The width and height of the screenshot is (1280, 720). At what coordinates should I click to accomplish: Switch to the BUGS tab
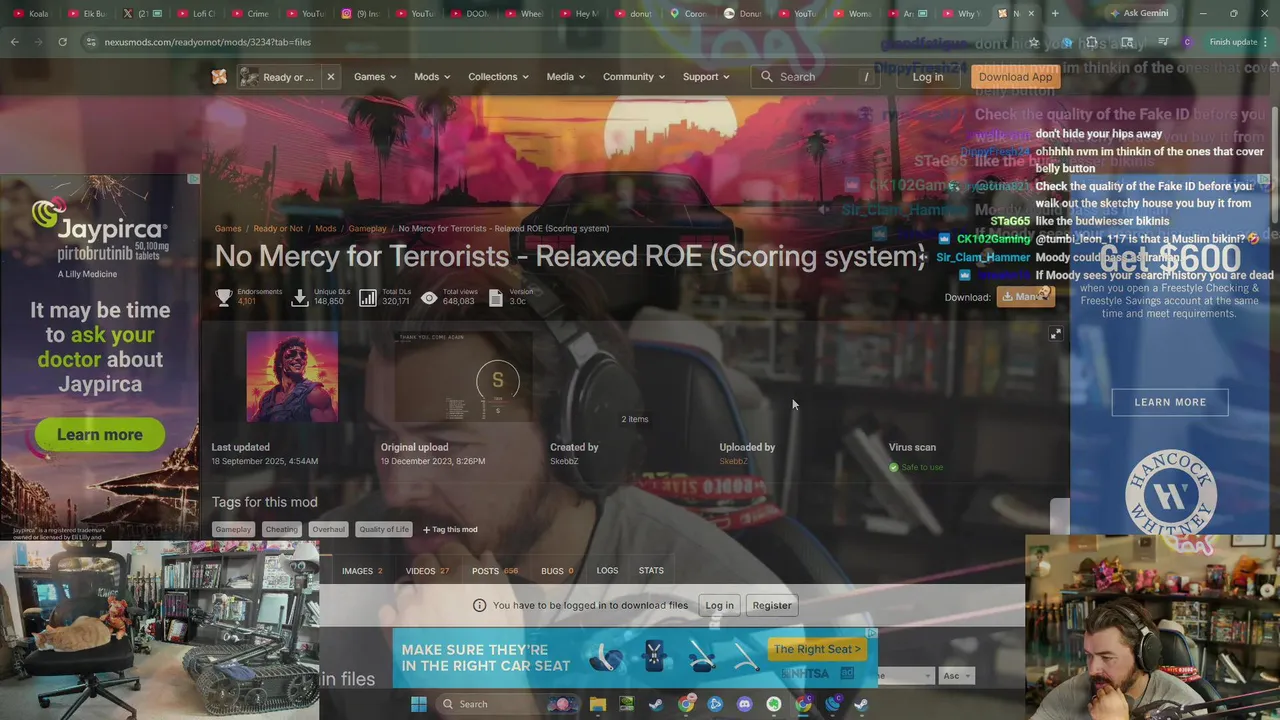(x=557, y=571)
